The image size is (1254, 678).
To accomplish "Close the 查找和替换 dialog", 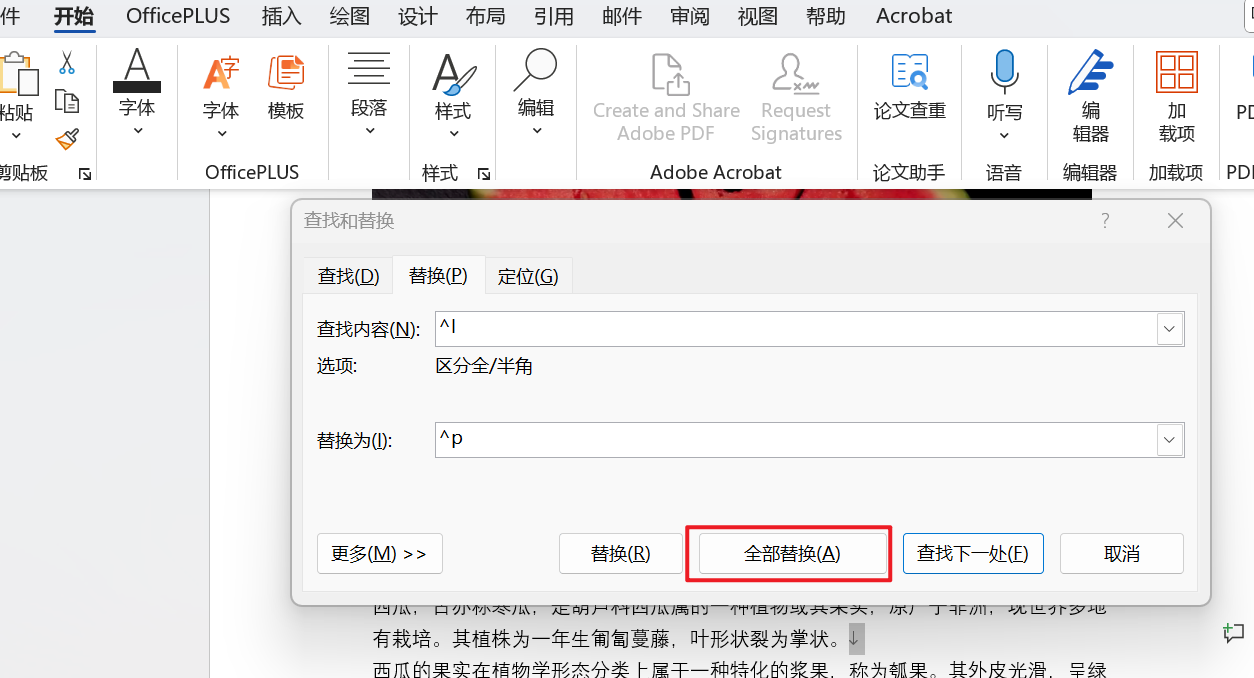I will pyautogui.click(x=1175, y=221).
